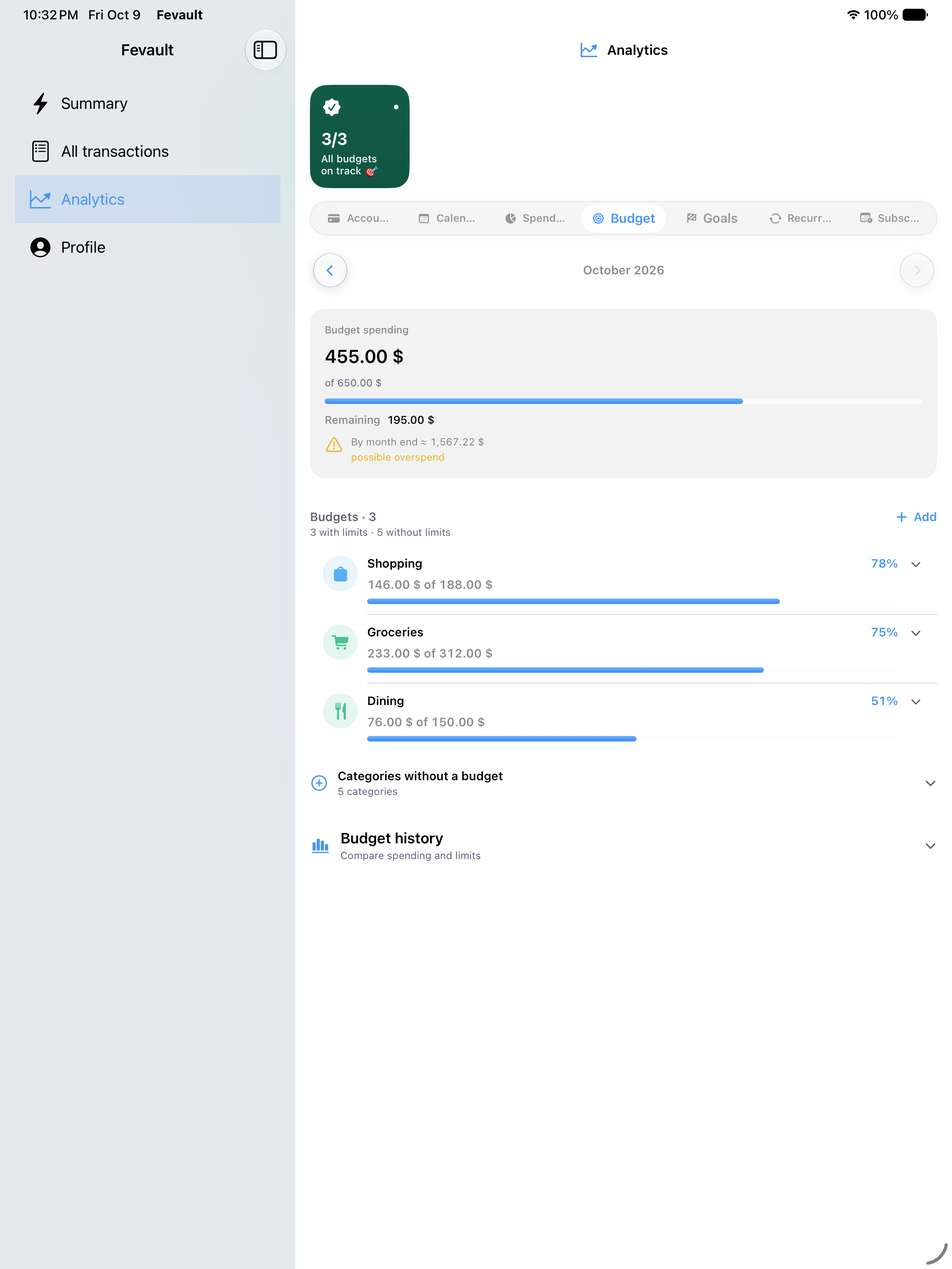The height and width of the screenshot is (1269, 952).
Task: Expand the Dining budget row
Action: point(916,702)
